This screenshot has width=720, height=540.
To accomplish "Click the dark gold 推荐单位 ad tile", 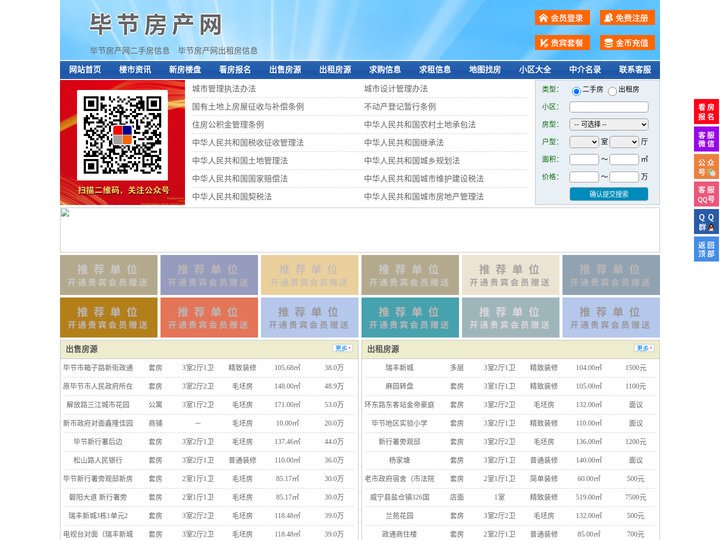I will [109, 317].
